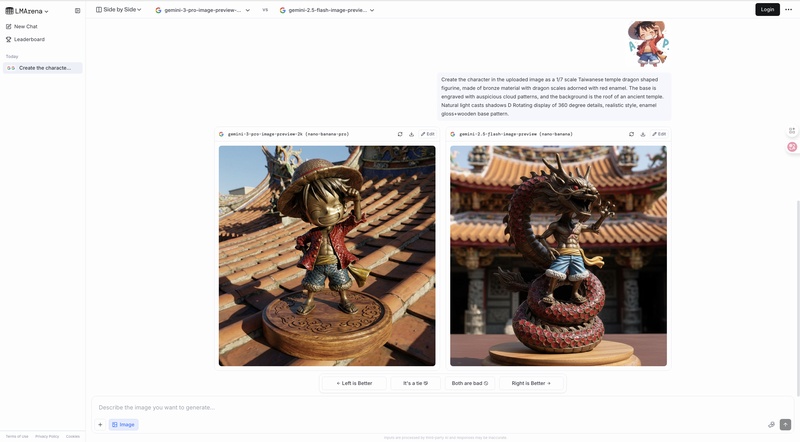Click the Login button
Image resolution: width=800 pixels, height=442 pixels.
pos(767,9)
